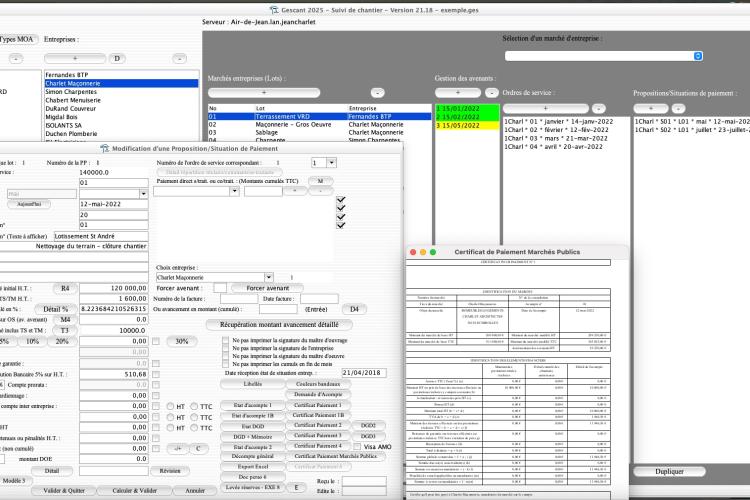Select ordre de service 01 janvier 14-janv-2022
750x500 pixels.
coord(565,122)
